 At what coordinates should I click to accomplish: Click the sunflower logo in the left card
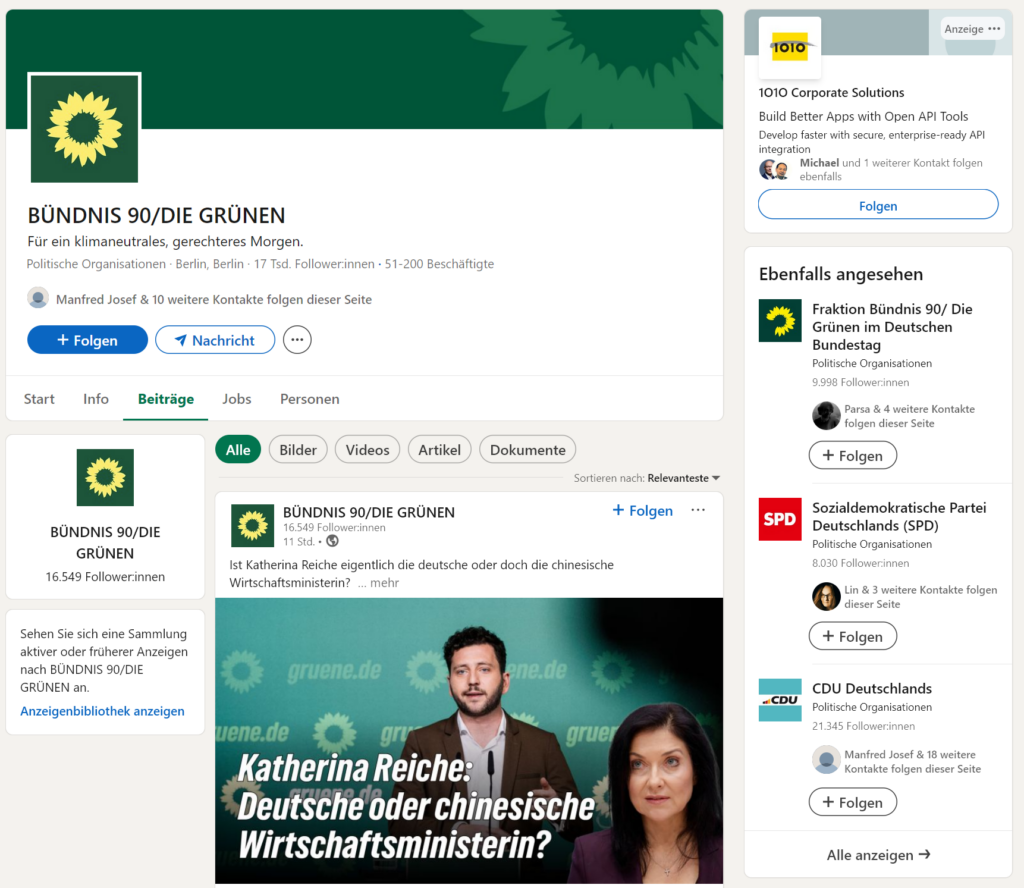(105, 477)
